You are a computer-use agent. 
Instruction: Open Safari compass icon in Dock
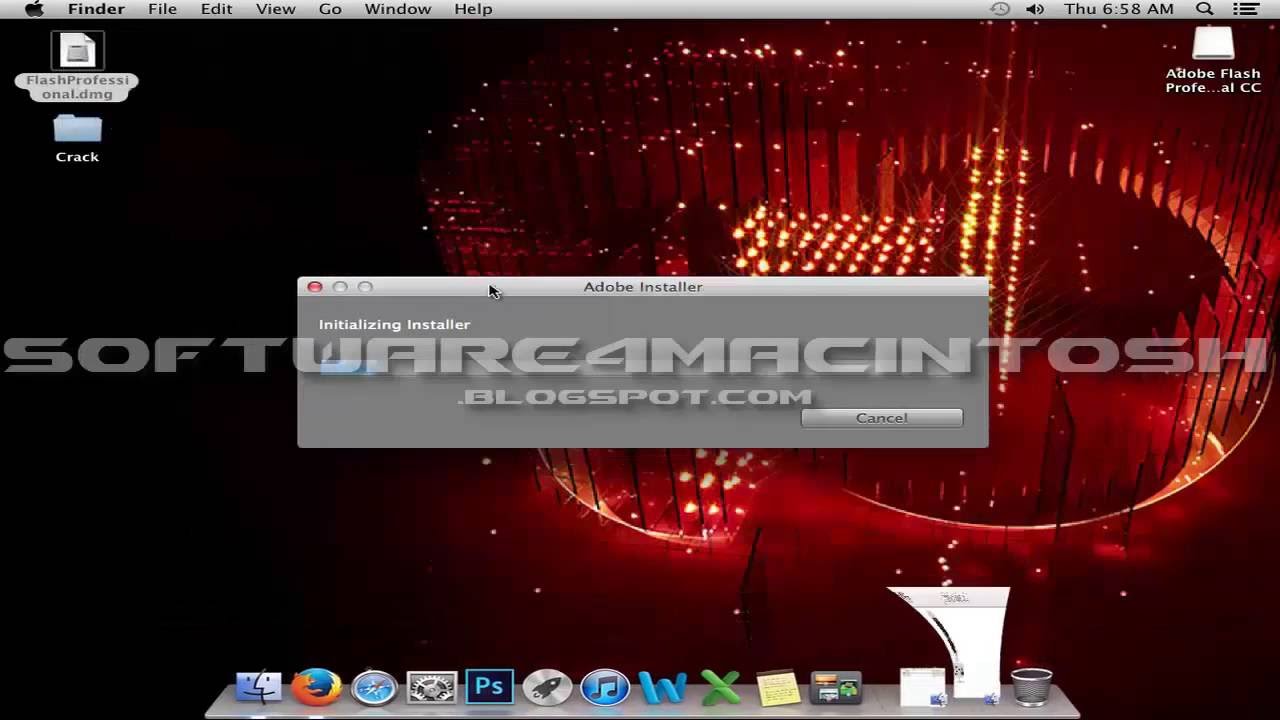[374, 688]
